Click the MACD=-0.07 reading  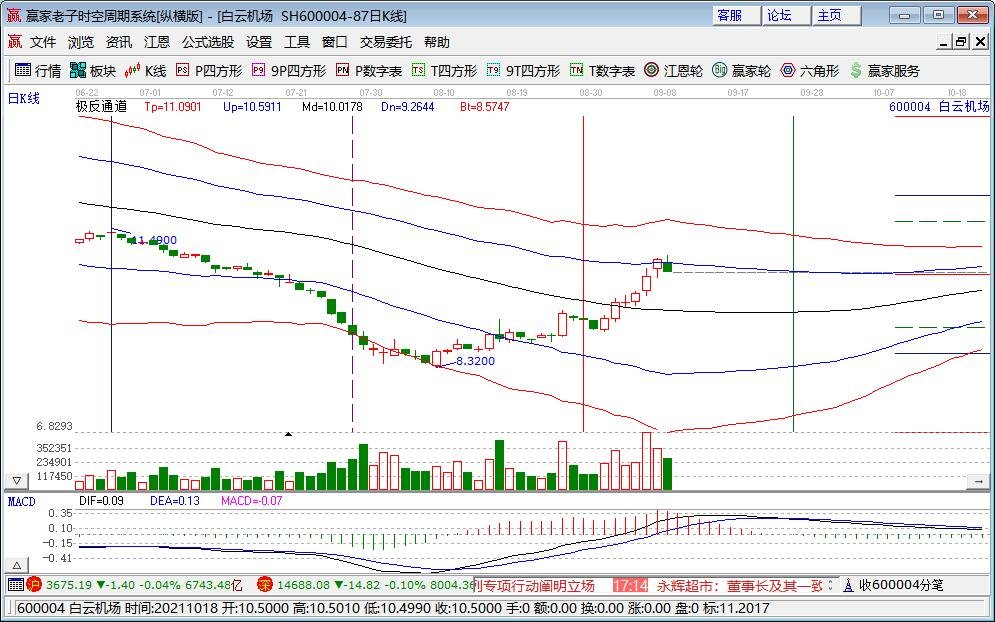(251, 501)
